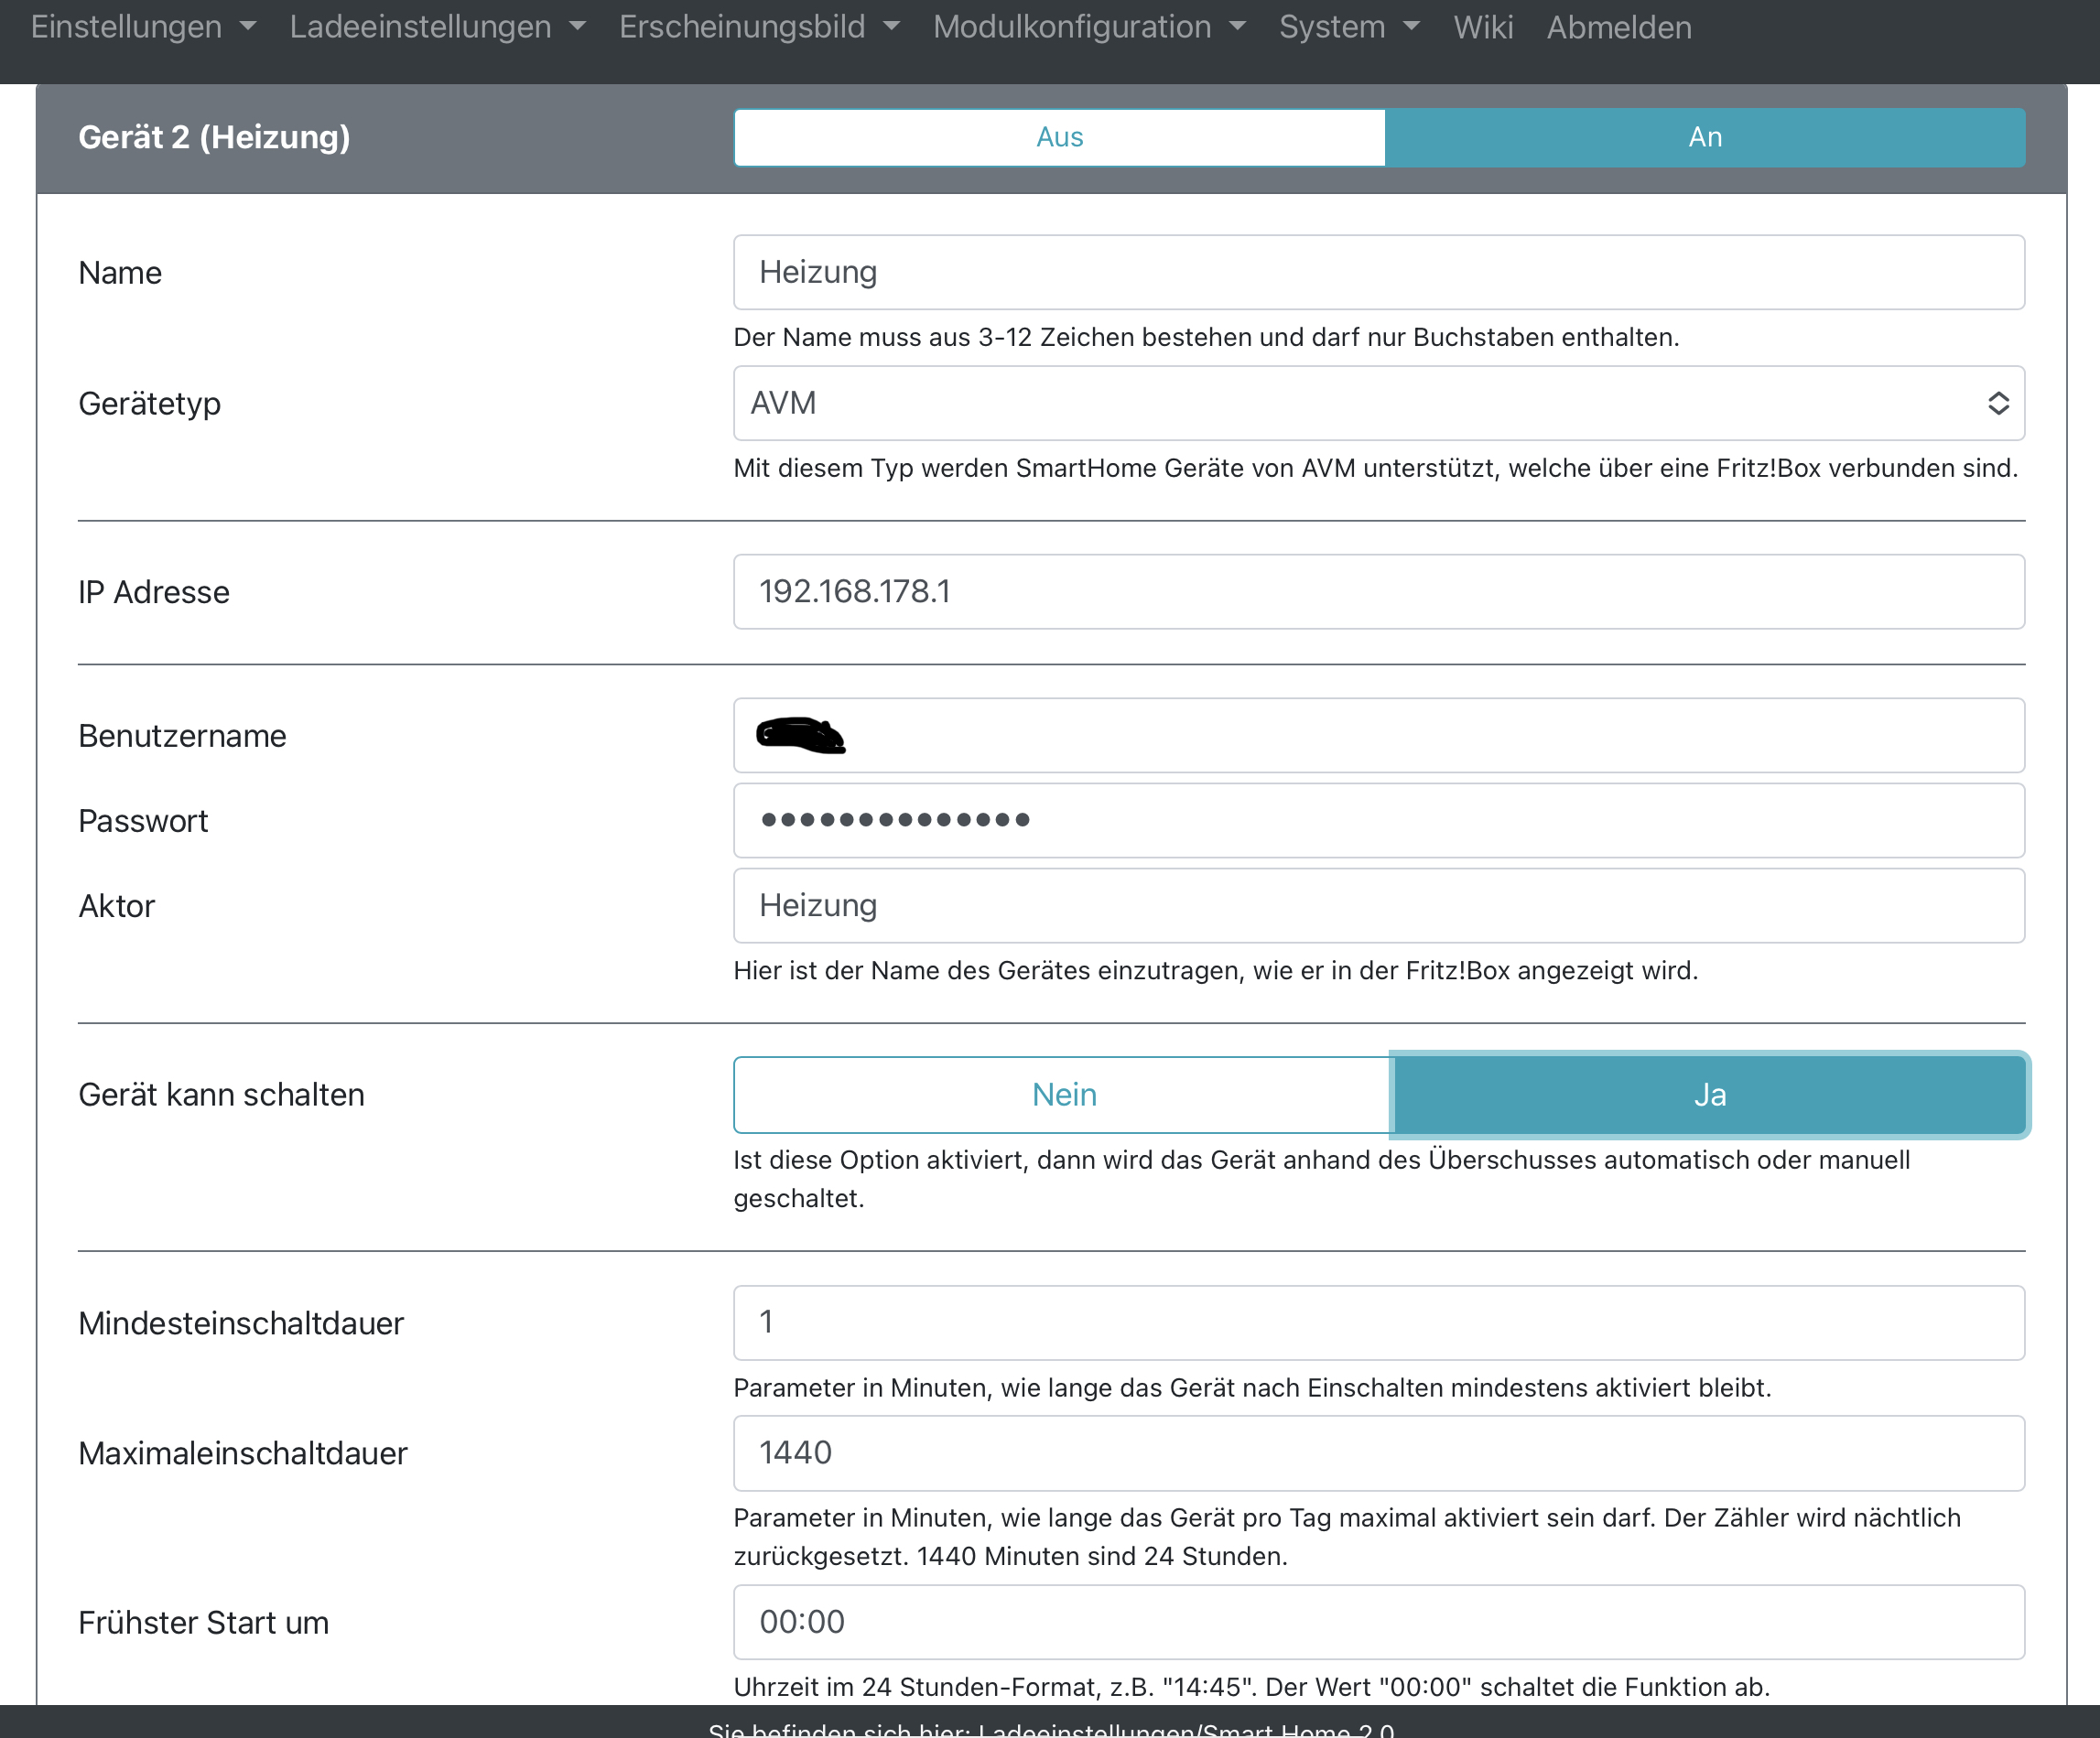The image size is (2100, 1738).
Task: Focus the Frühster Start um field
Action: pos(1378,1621)
